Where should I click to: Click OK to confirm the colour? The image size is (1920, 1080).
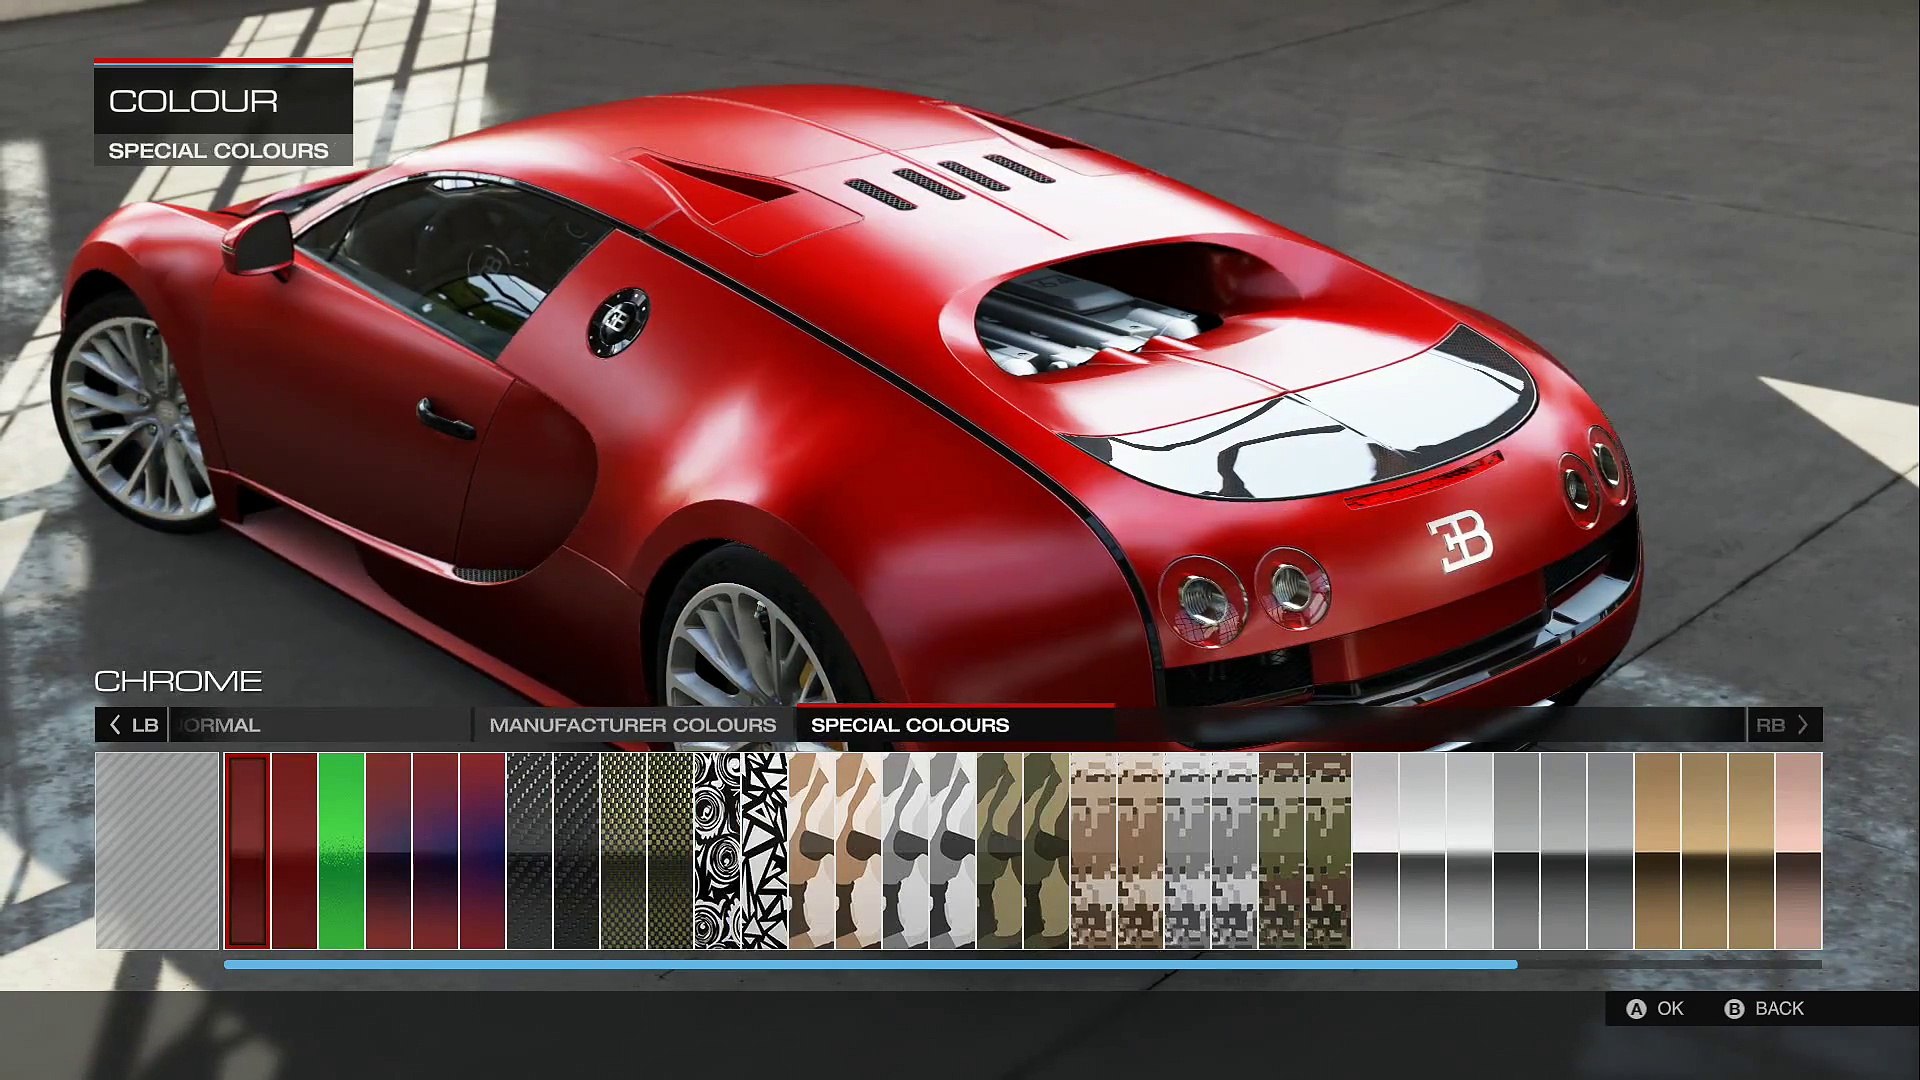click(1670, 1009)
